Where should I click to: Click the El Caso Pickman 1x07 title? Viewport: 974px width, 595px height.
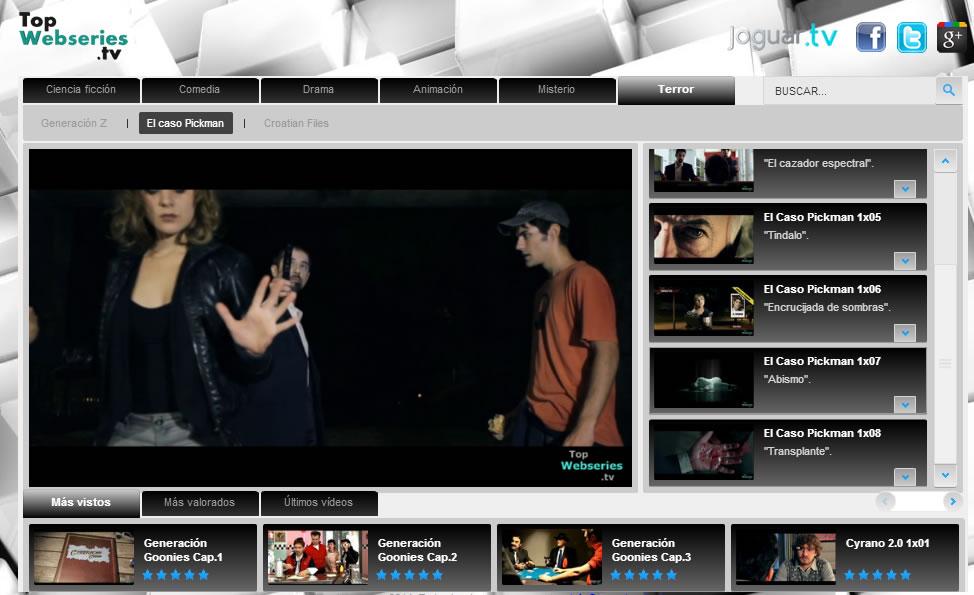[822, 361]
